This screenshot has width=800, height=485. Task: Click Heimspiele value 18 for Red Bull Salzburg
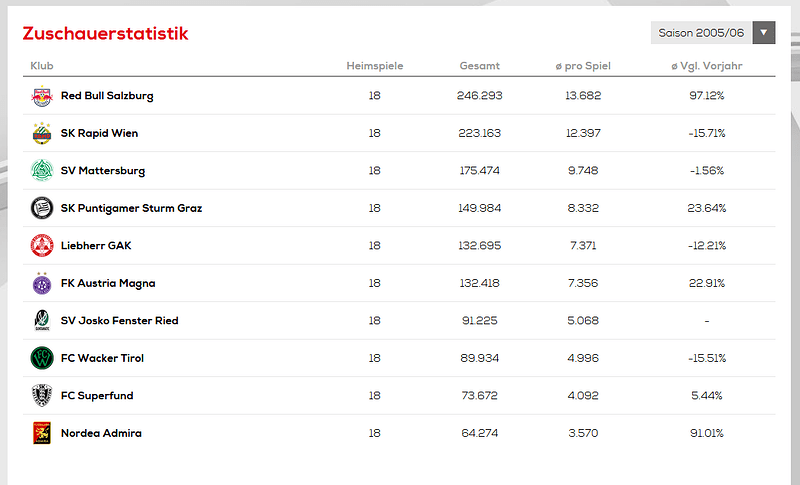click(374, 96)
